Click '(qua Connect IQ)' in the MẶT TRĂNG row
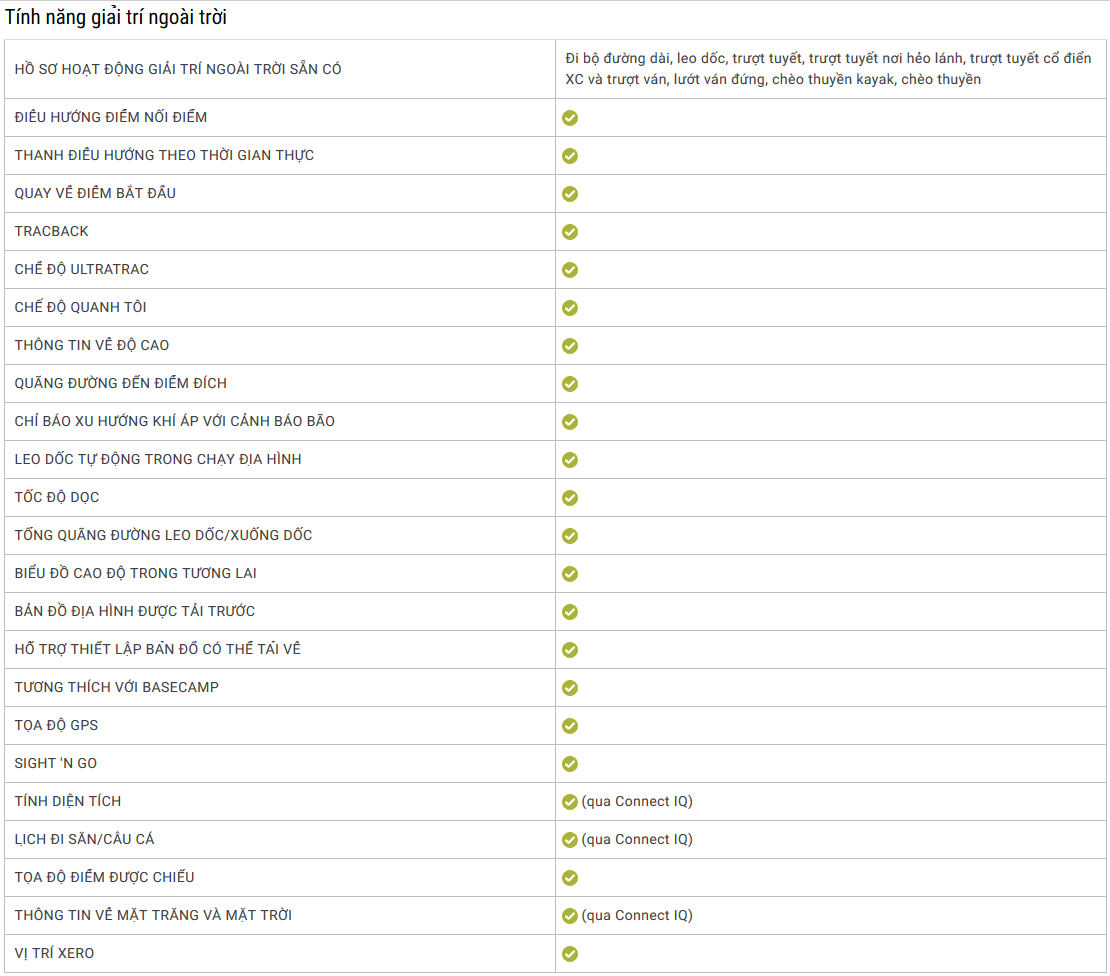This screenshot has height=976, width=1110. [x=637, y=916]
